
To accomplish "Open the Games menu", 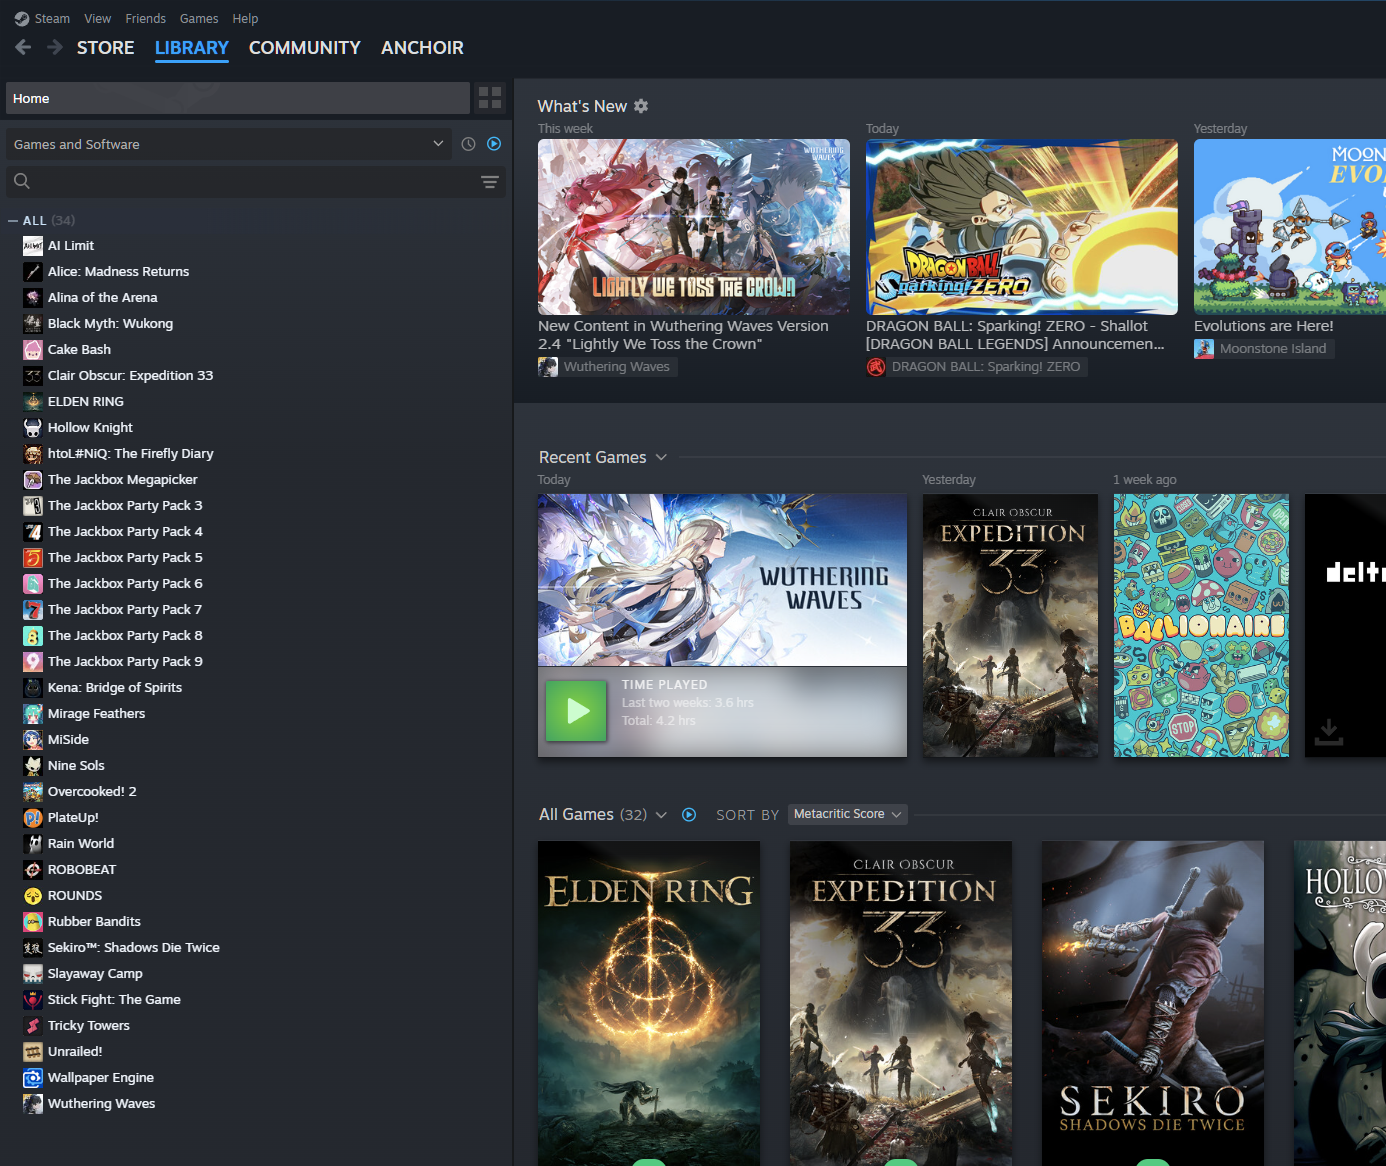I will pyautogui.click(x=199, y=18).
